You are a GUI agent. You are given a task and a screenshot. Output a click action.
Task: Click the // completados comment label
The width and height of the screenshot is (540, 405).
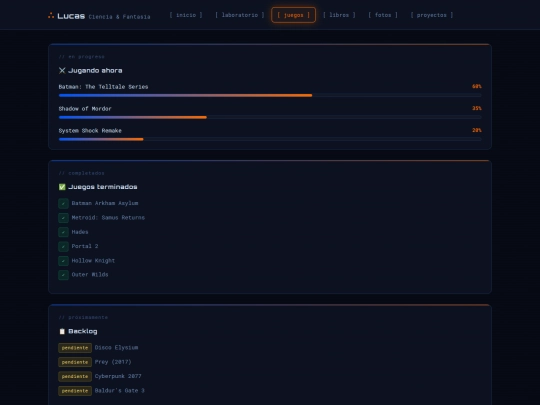tap(82, 173)
